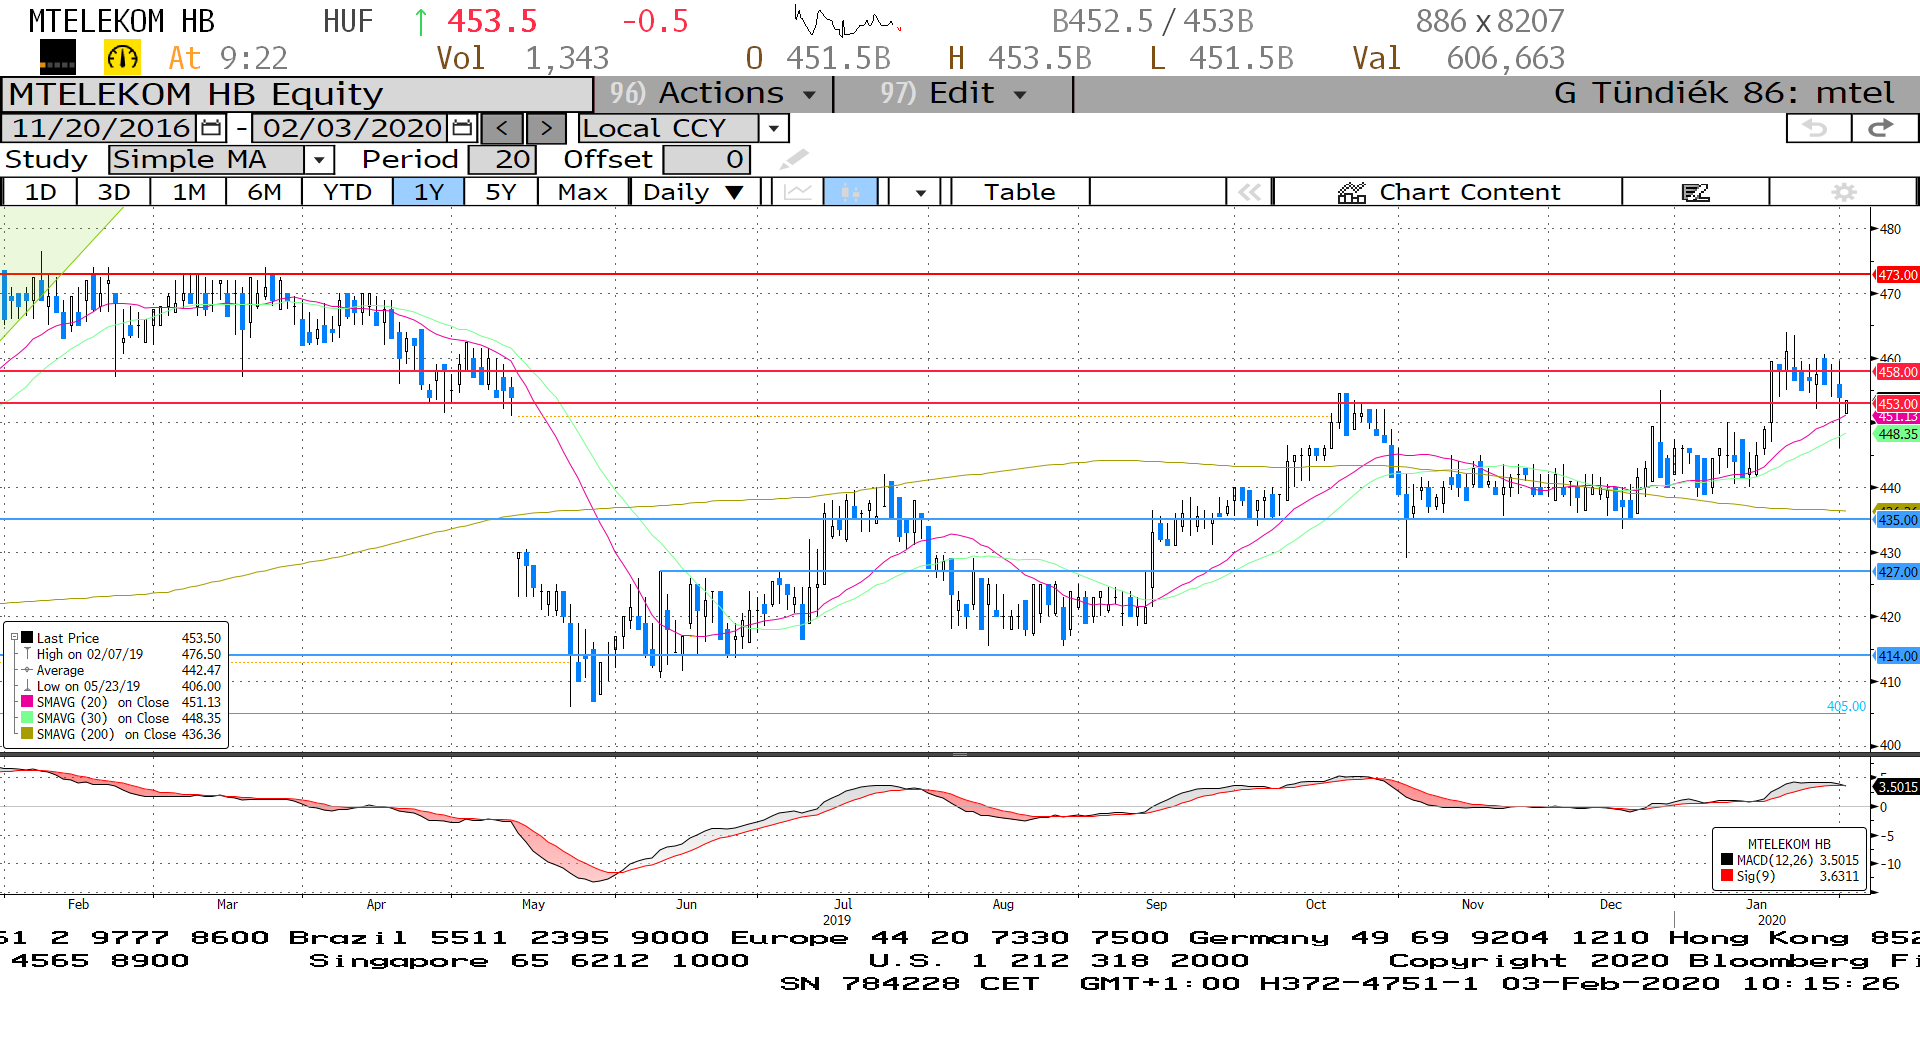Click the Offset value field
This screenshot has width=1920, height=1039.
(x=706, y=159)
